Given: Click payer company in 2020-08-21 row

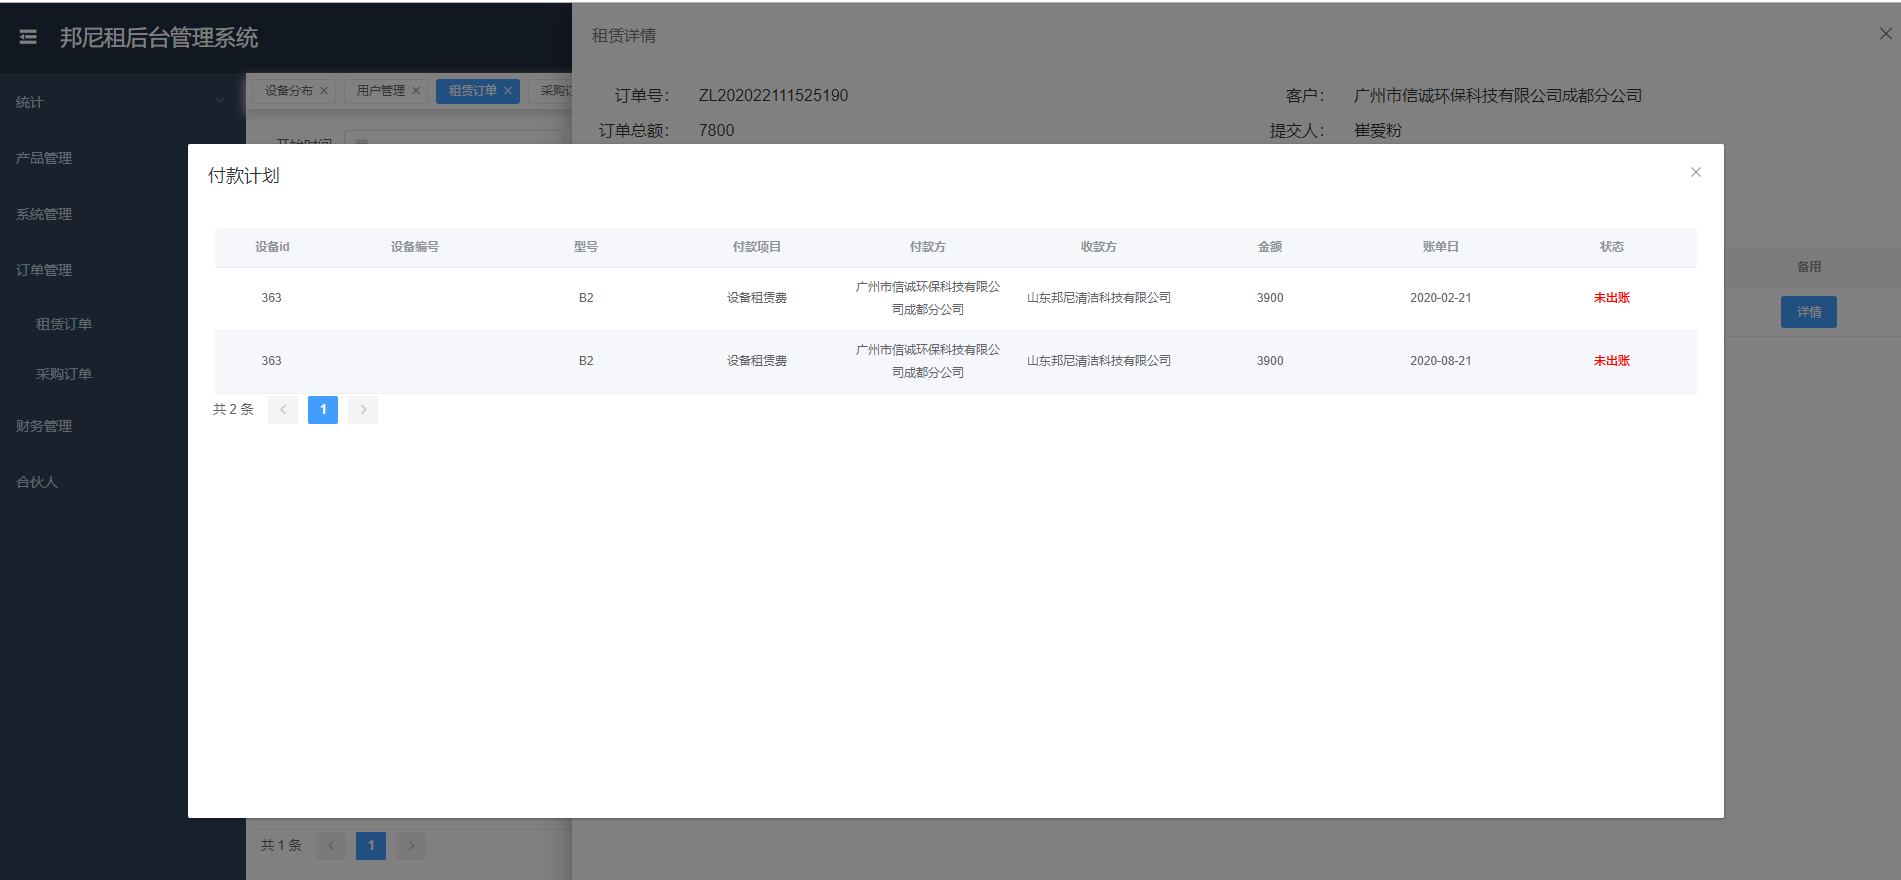Looking at the screenshot, I should 928,361.
